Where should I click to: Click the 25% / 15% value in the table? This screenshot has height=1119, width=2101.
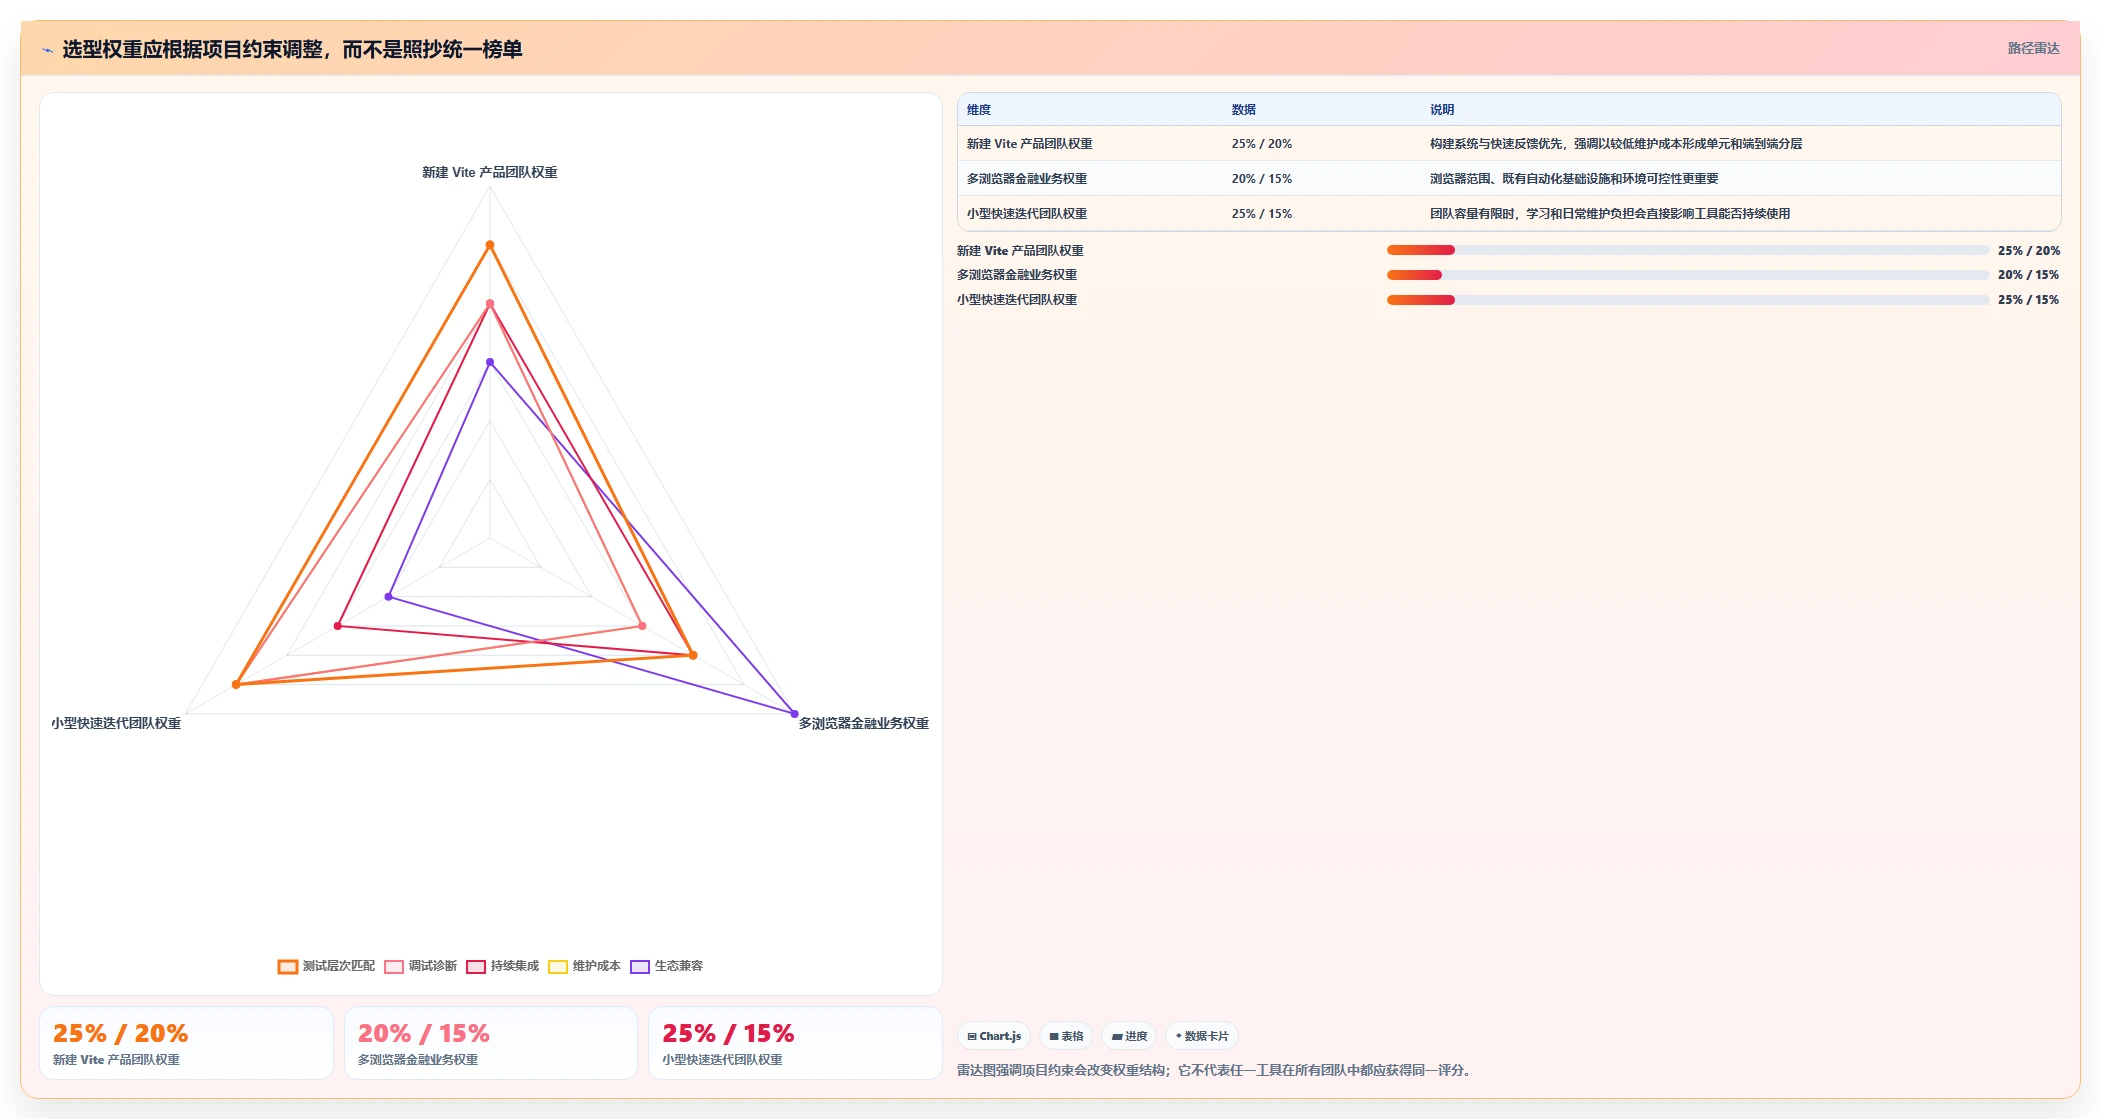(1262, 214)
